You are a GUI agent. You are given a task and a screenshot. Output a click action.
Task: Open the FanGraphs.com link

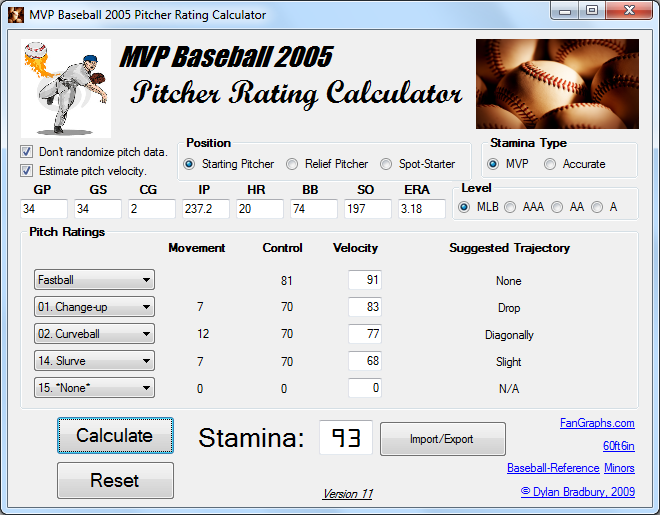[597, 423]
